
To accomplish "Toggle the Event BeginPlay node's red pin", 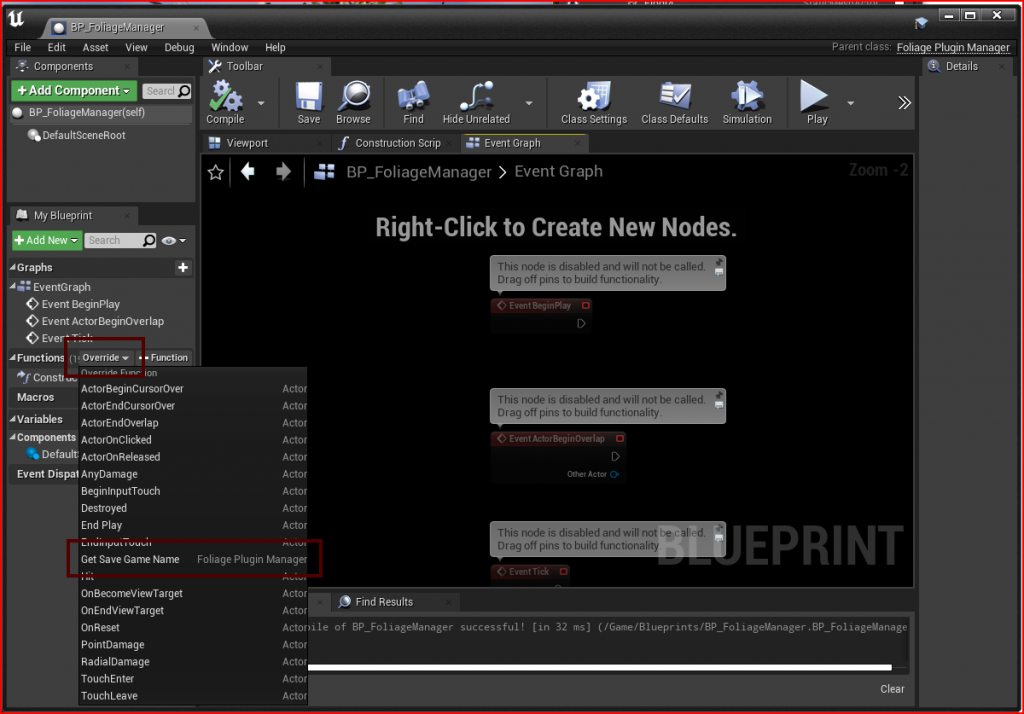I will coord(586,305).
